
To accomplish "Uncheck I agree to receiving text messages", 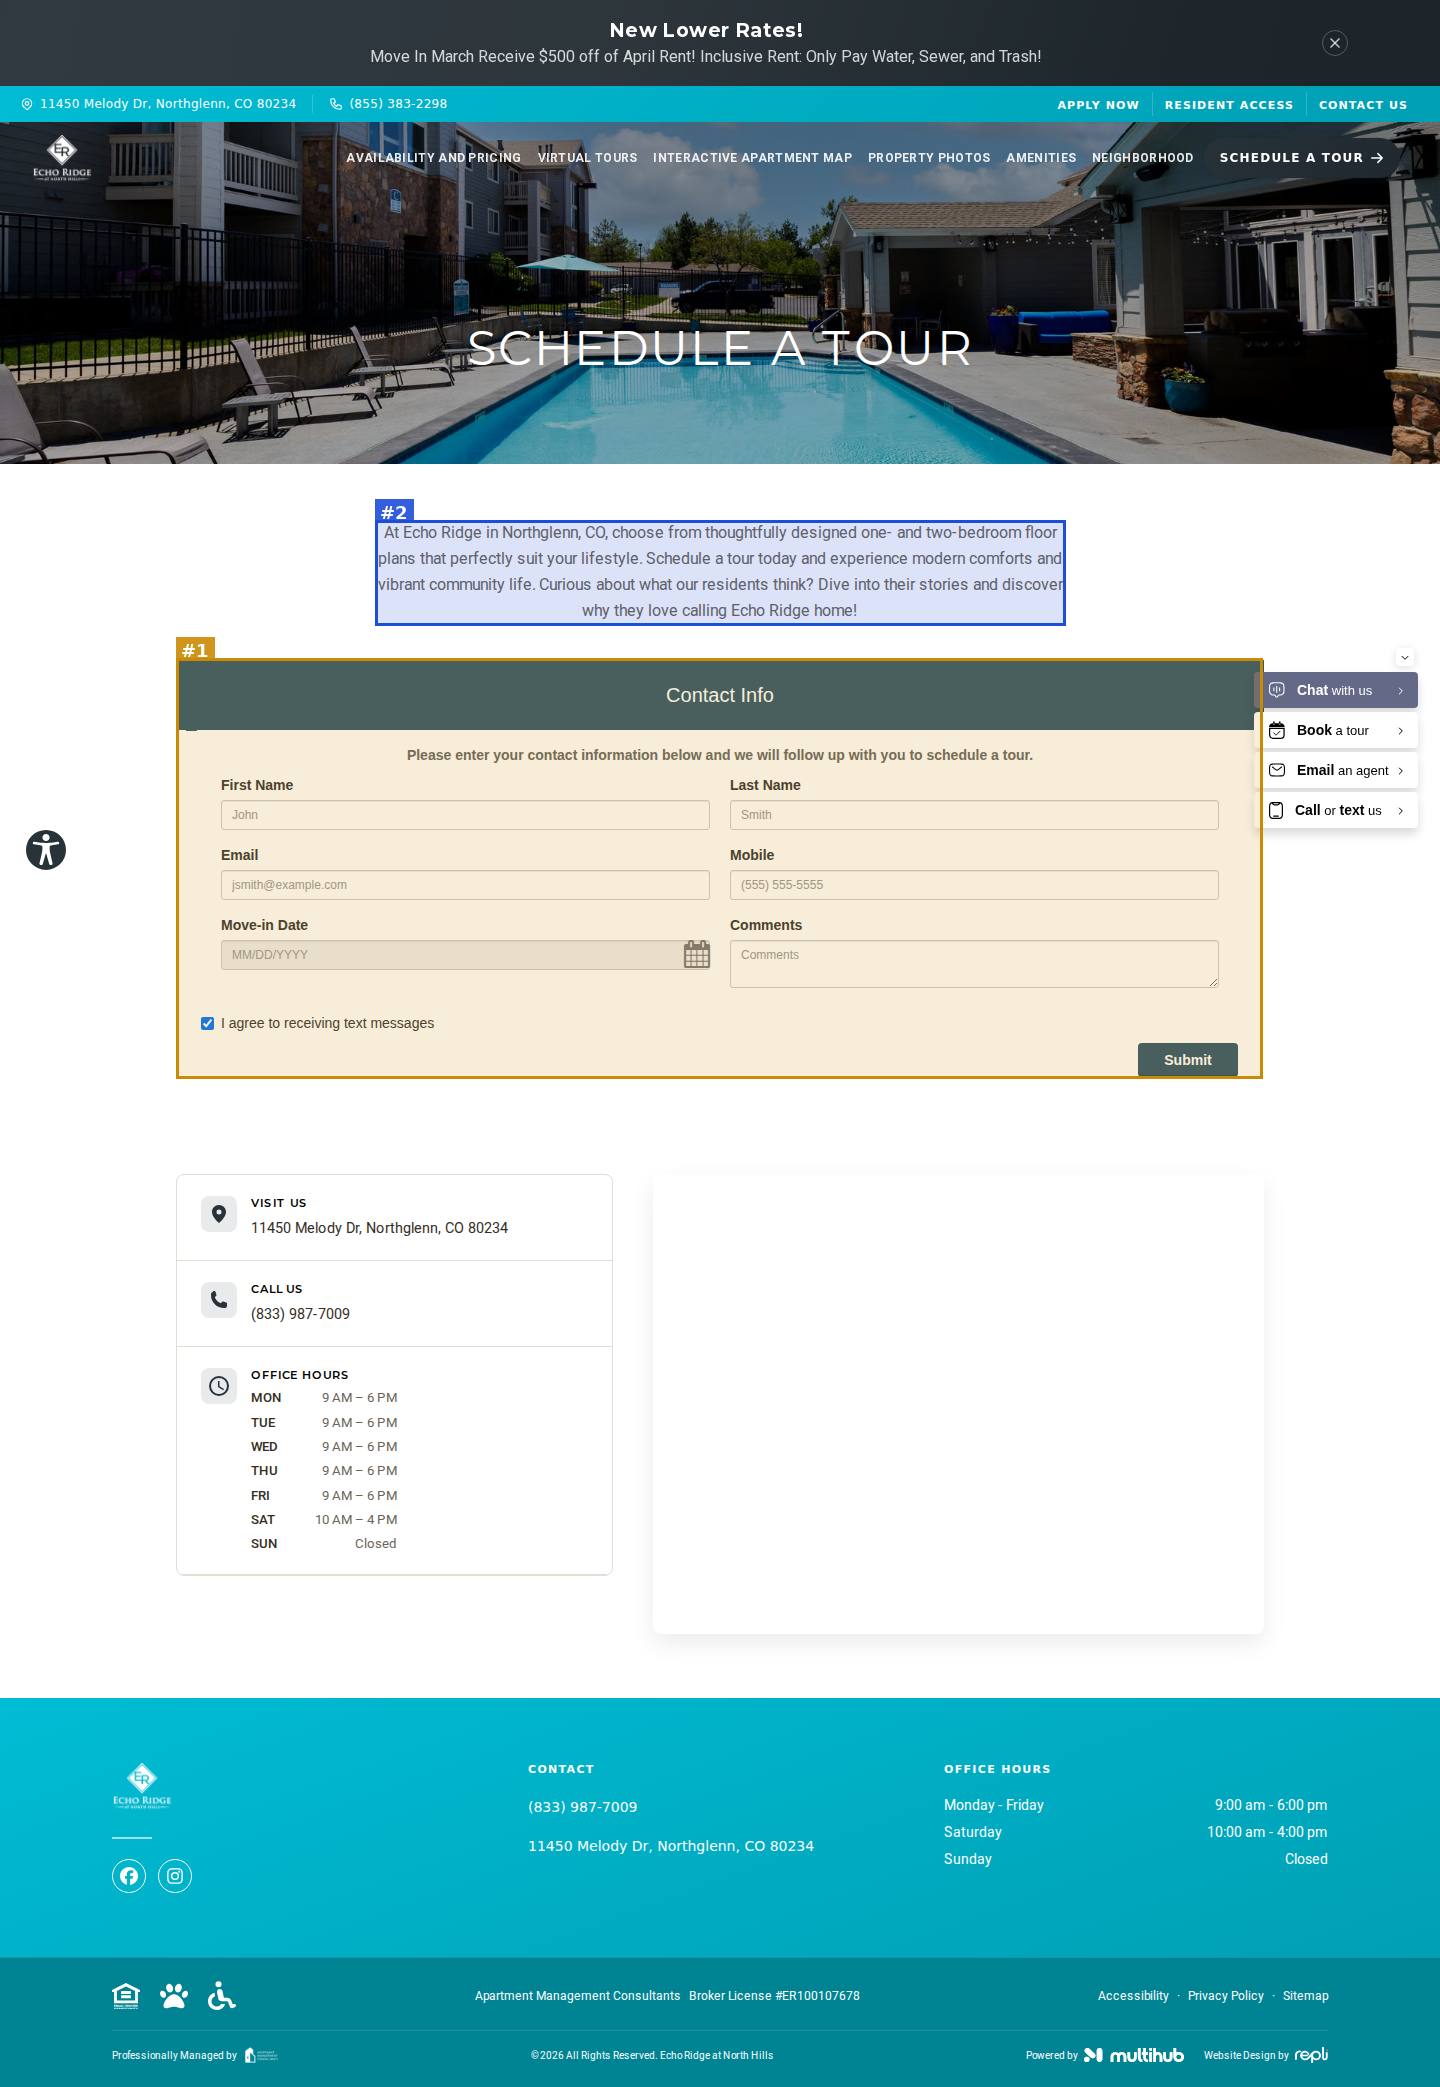I will click(208, 1023).
